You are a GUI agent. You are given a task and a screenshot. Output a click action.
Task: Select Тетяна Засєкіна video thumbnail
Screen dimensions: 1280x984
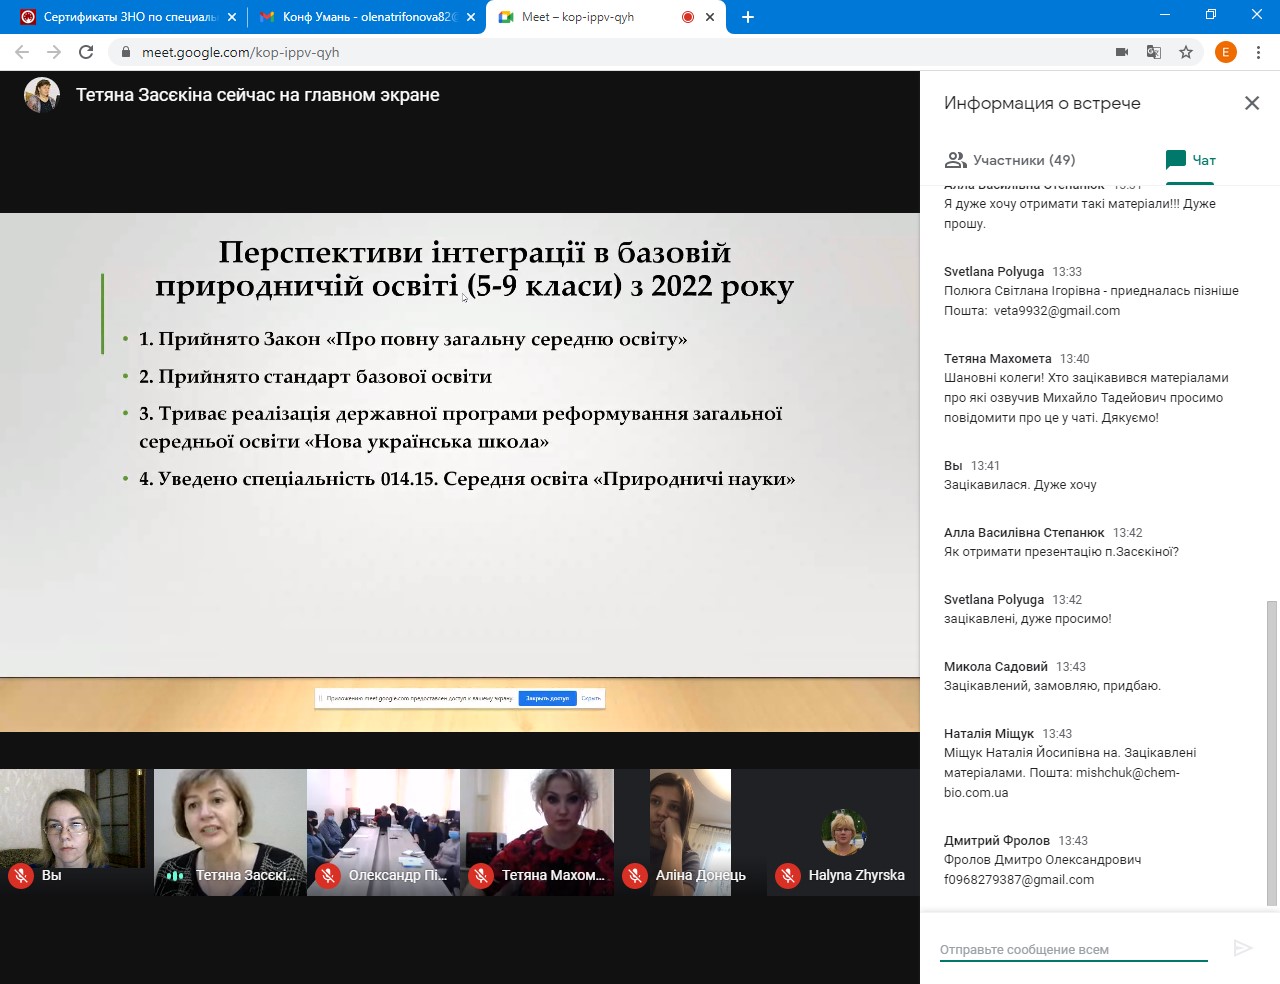click(x=230, y=832)
